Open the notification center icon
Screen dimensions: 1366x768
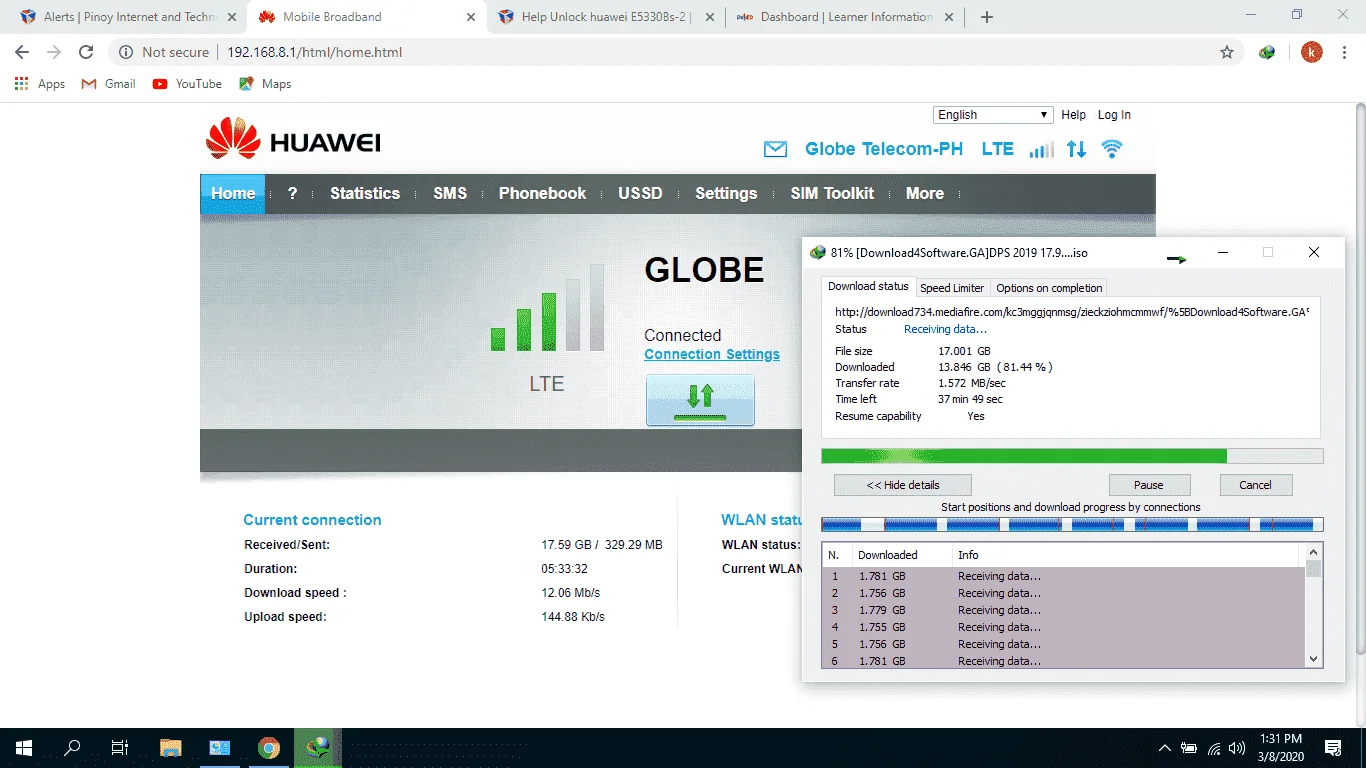click(x=1333, y=748)
